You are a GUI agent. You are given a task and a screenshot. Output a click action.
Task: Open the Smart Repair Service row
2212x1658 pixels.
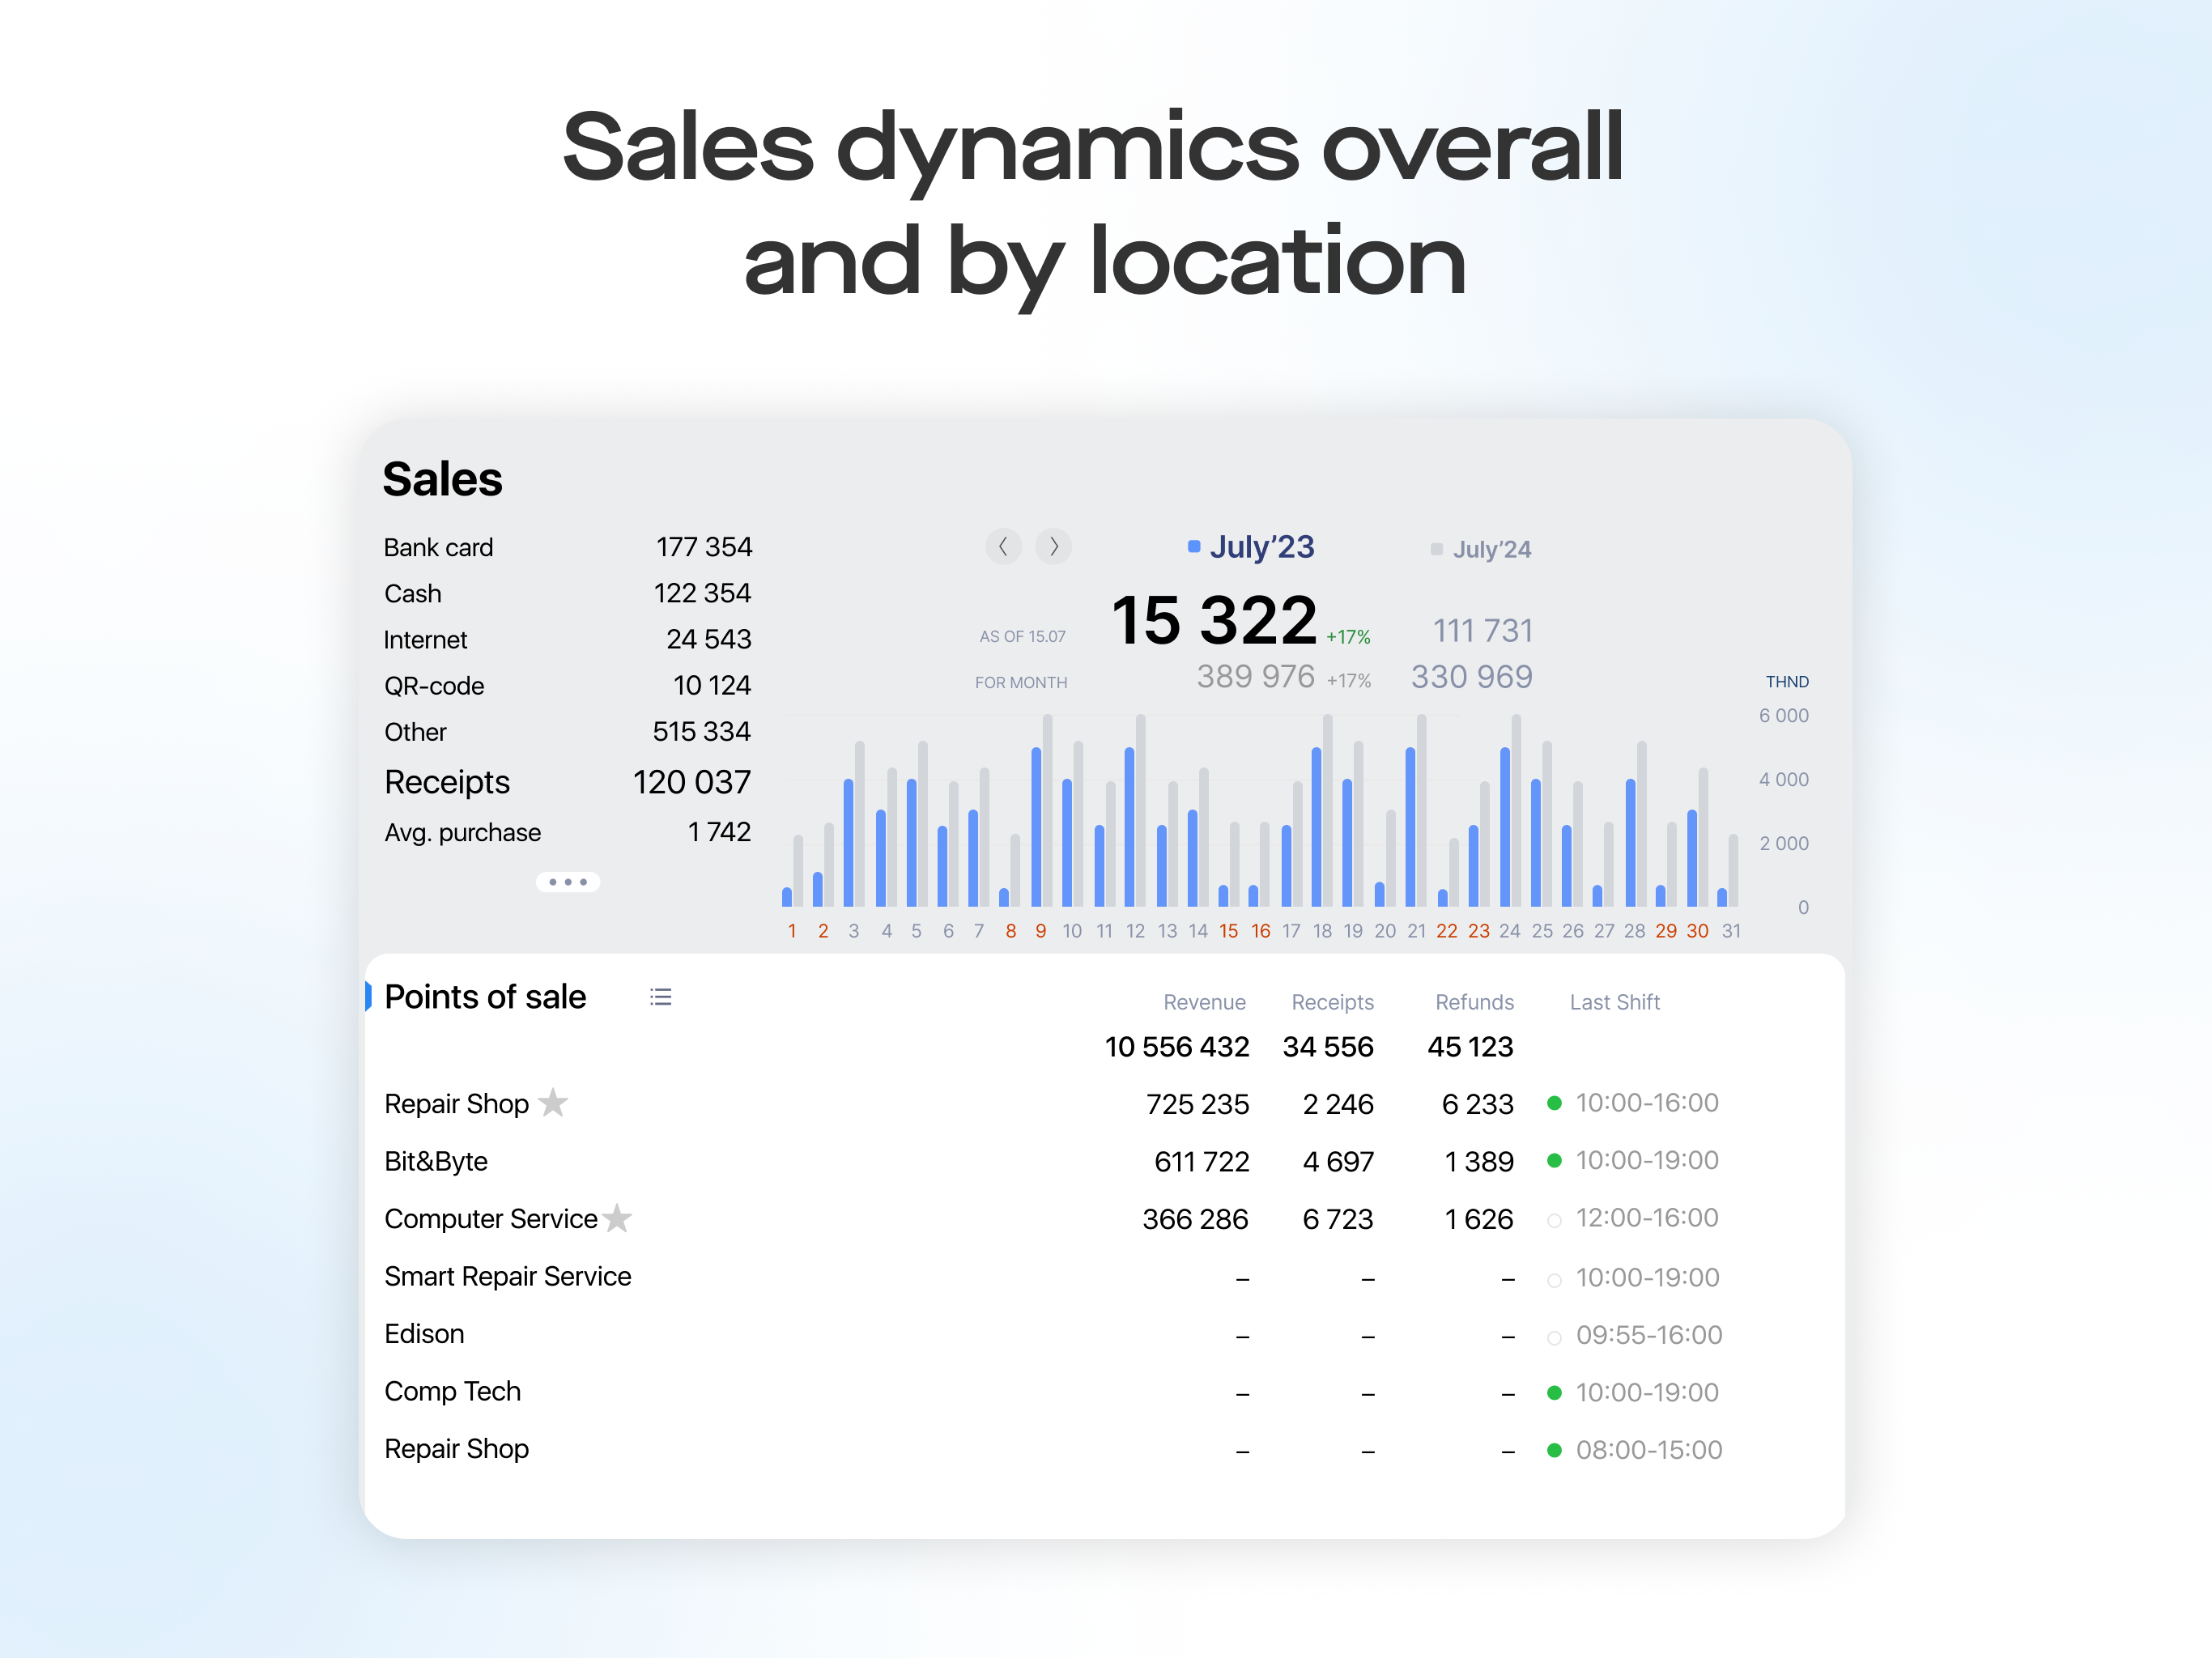(x=507, y=1276)
